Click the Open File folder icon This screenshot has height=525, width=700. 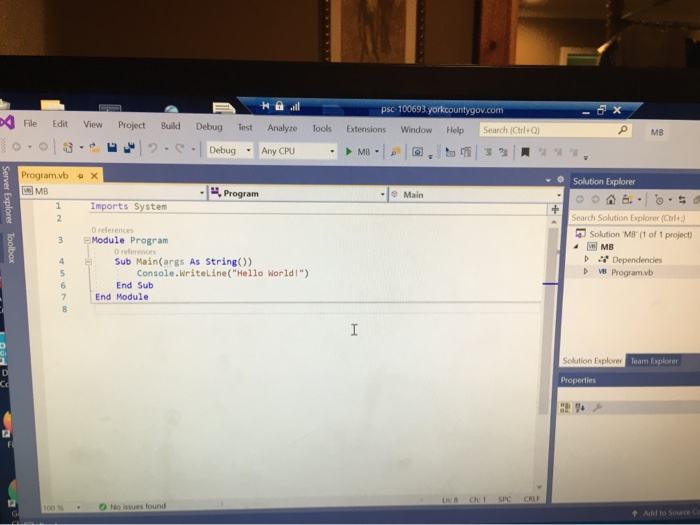click(x=94, y=147)
